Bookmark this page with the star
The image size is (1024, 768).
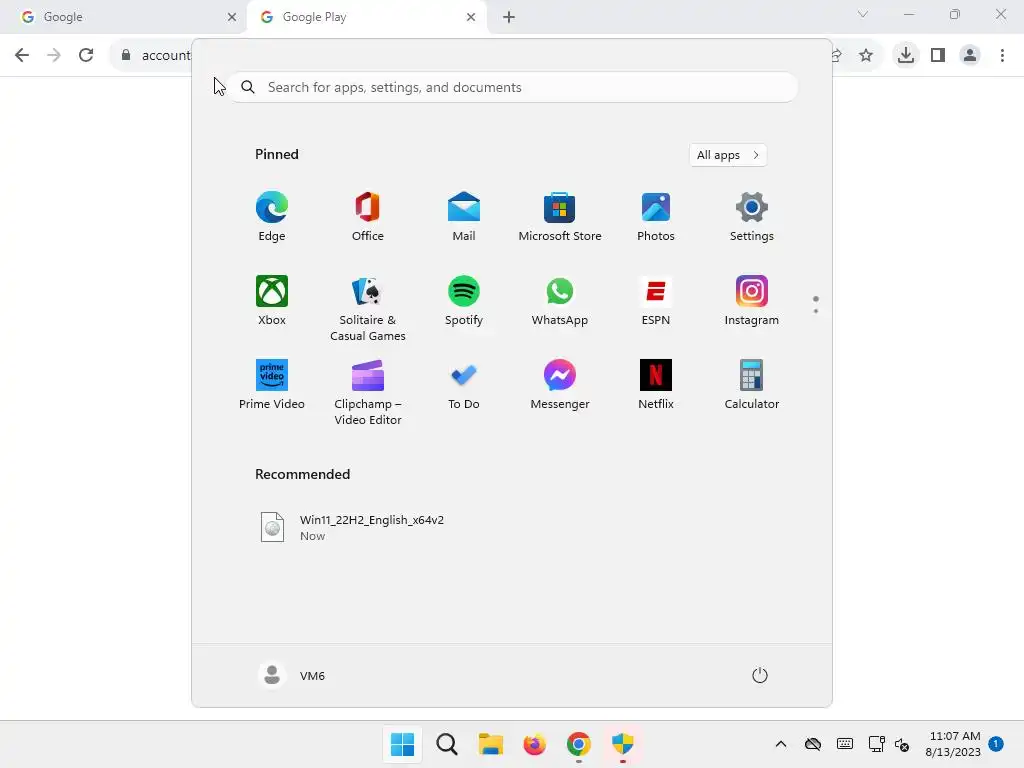pyautogui.click(x=866, y=55)
